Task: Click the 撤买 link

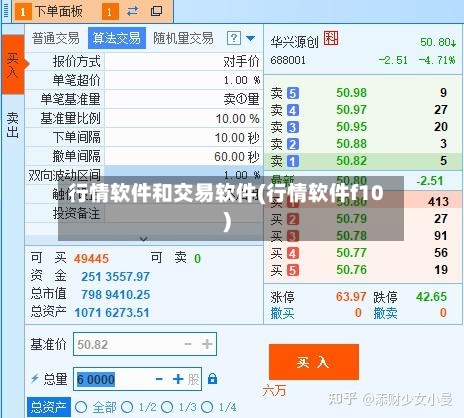Action: pyautogui.click(x=282, y=313)
